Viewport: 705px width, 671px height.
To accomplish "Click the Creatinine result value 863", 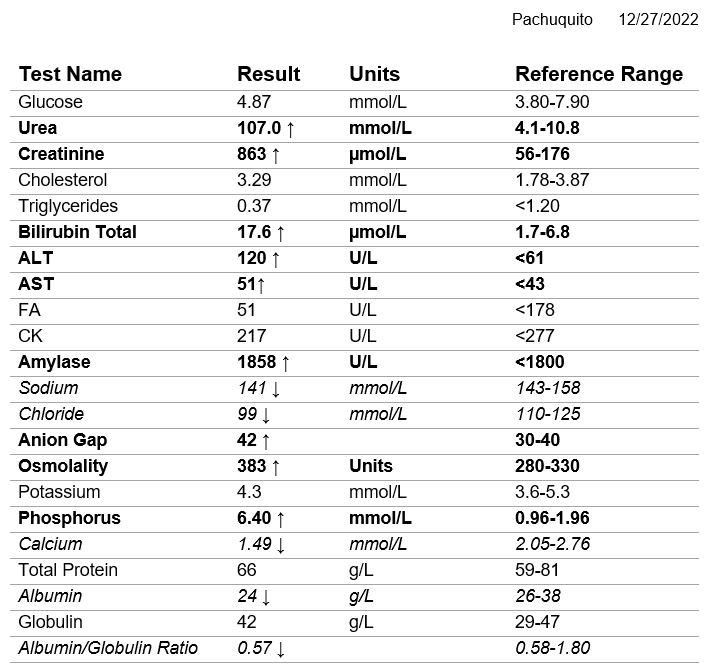I will click(252, 154).
